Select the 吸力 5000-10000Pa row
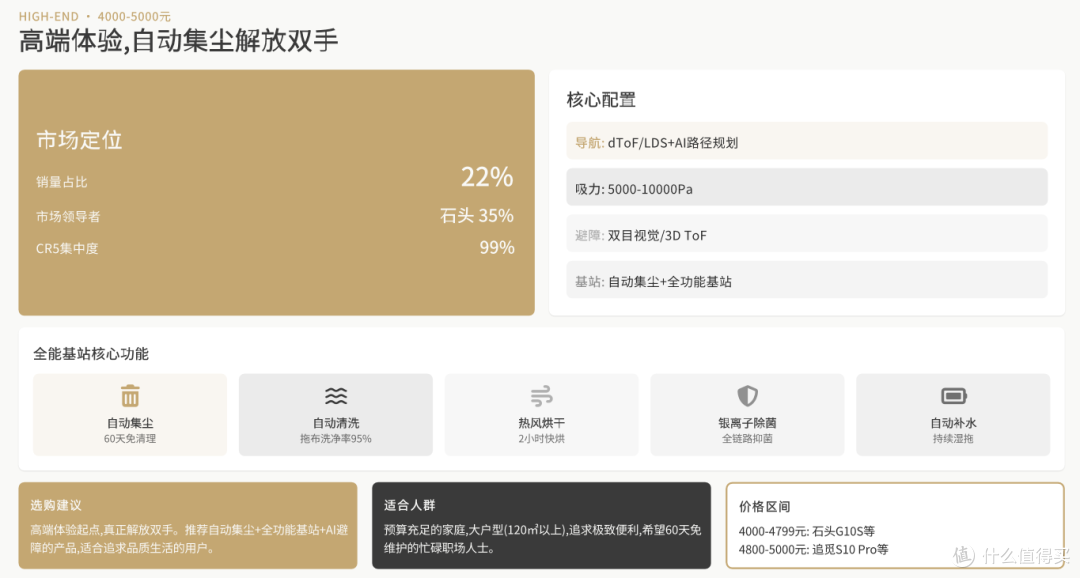The width and height of the screenshot is (1080, 578). pos(807,187)
